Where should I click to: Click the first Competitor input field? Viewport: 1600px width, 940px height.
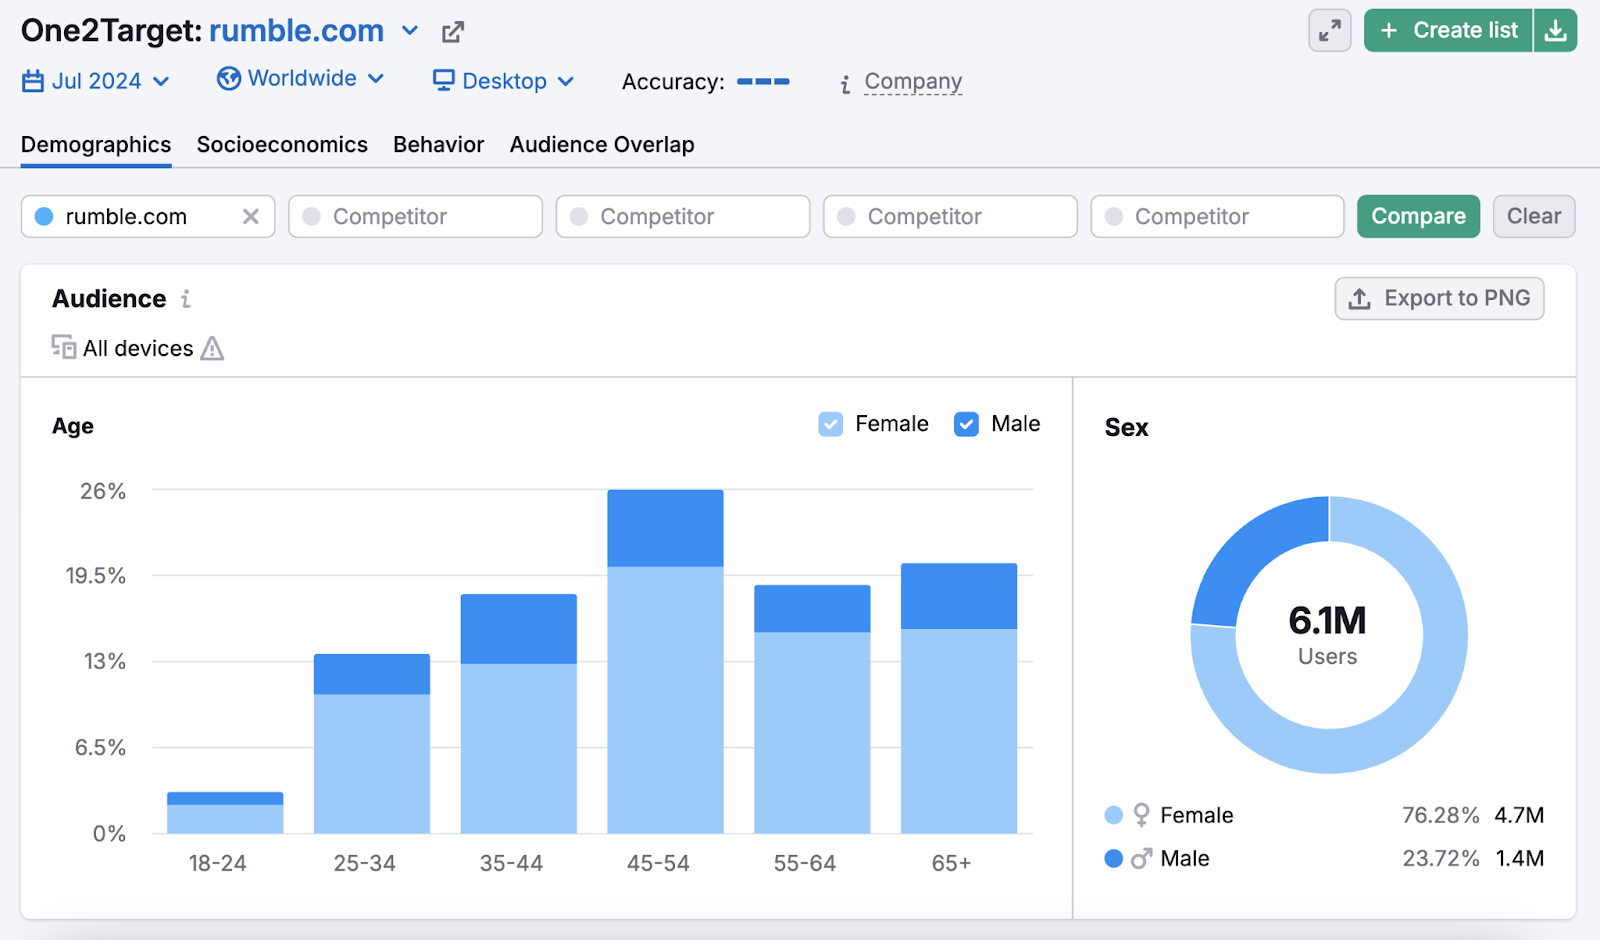point(415,217)
